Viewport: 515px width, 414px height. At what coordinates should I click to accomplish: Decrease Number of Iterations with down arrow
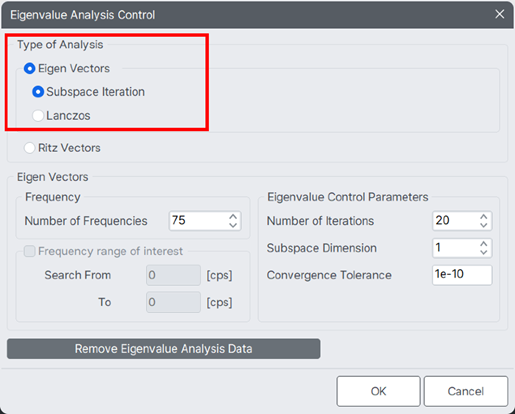(x=484, y=225)
